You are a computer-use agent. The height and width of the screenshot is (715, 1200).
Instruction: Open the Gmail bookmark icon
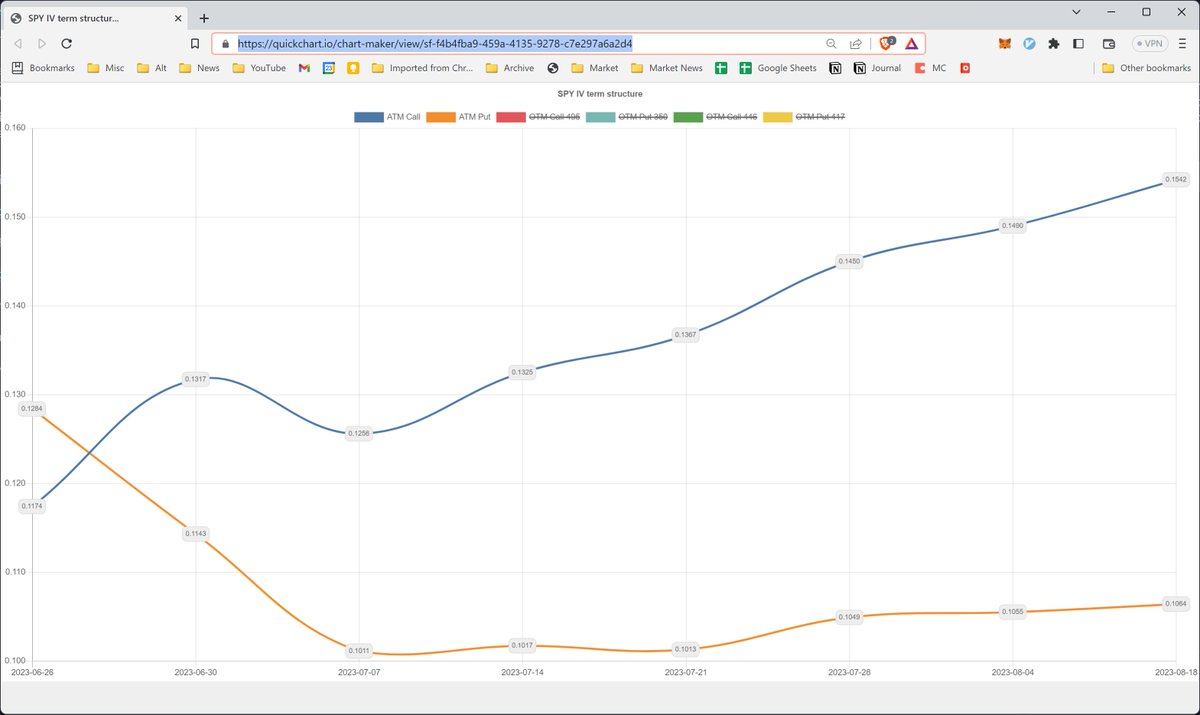tap(304, 68)
